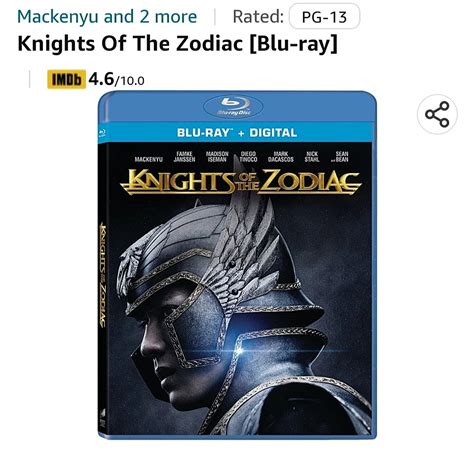Image resolution: width=474 pixels, height=452 pixels.
Task: Click the share icon button
Action: click(x=437, y=114)
